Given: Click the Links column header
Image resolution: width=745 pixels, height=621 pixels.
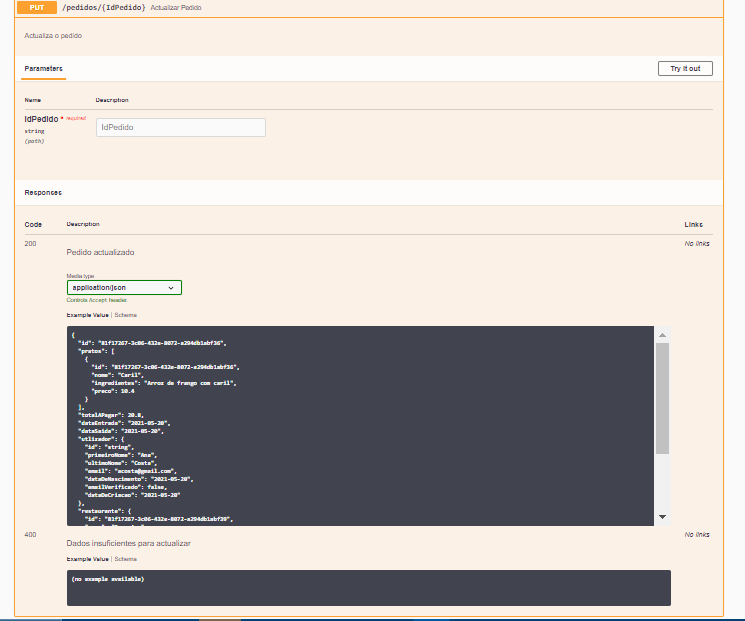Looking at the screenshot, I should tap(694, 224).
